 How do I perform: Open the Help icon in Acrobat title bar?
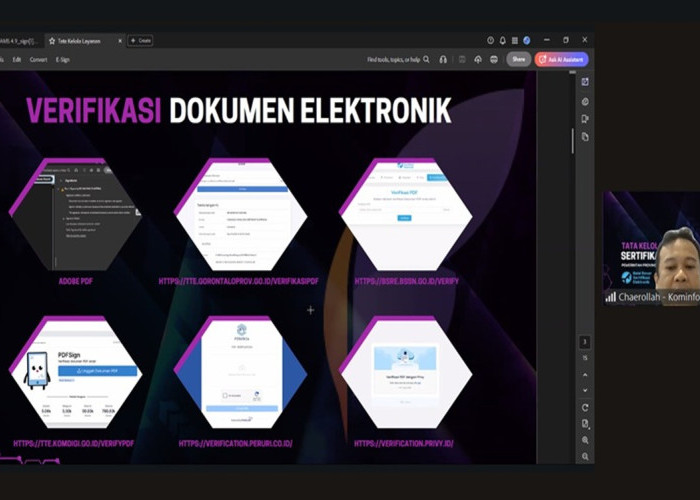click(x=491, y=41)
